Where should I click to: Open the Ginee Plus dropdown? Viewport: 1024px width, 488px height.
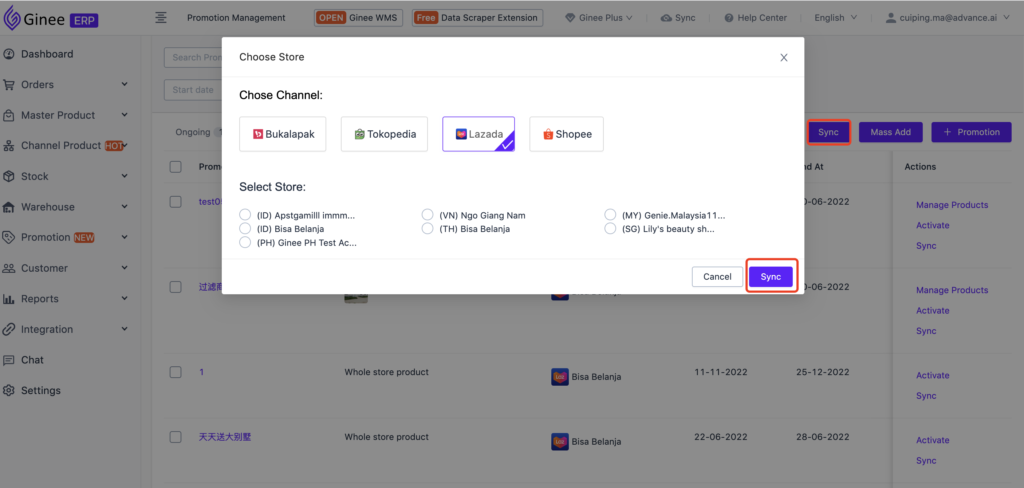(x=599, y=18)
